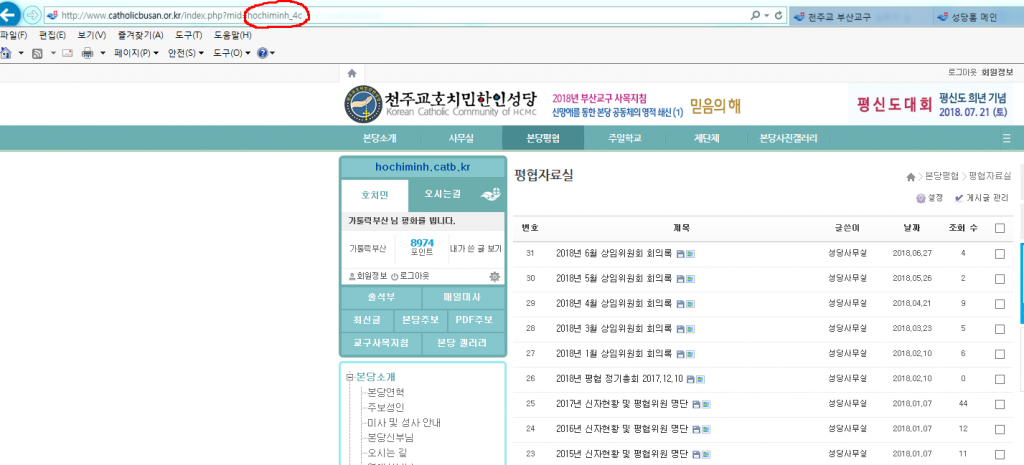The image size is (1024, 465).
Task: Click the blue help question mark icon
Action: pos(262,53)
